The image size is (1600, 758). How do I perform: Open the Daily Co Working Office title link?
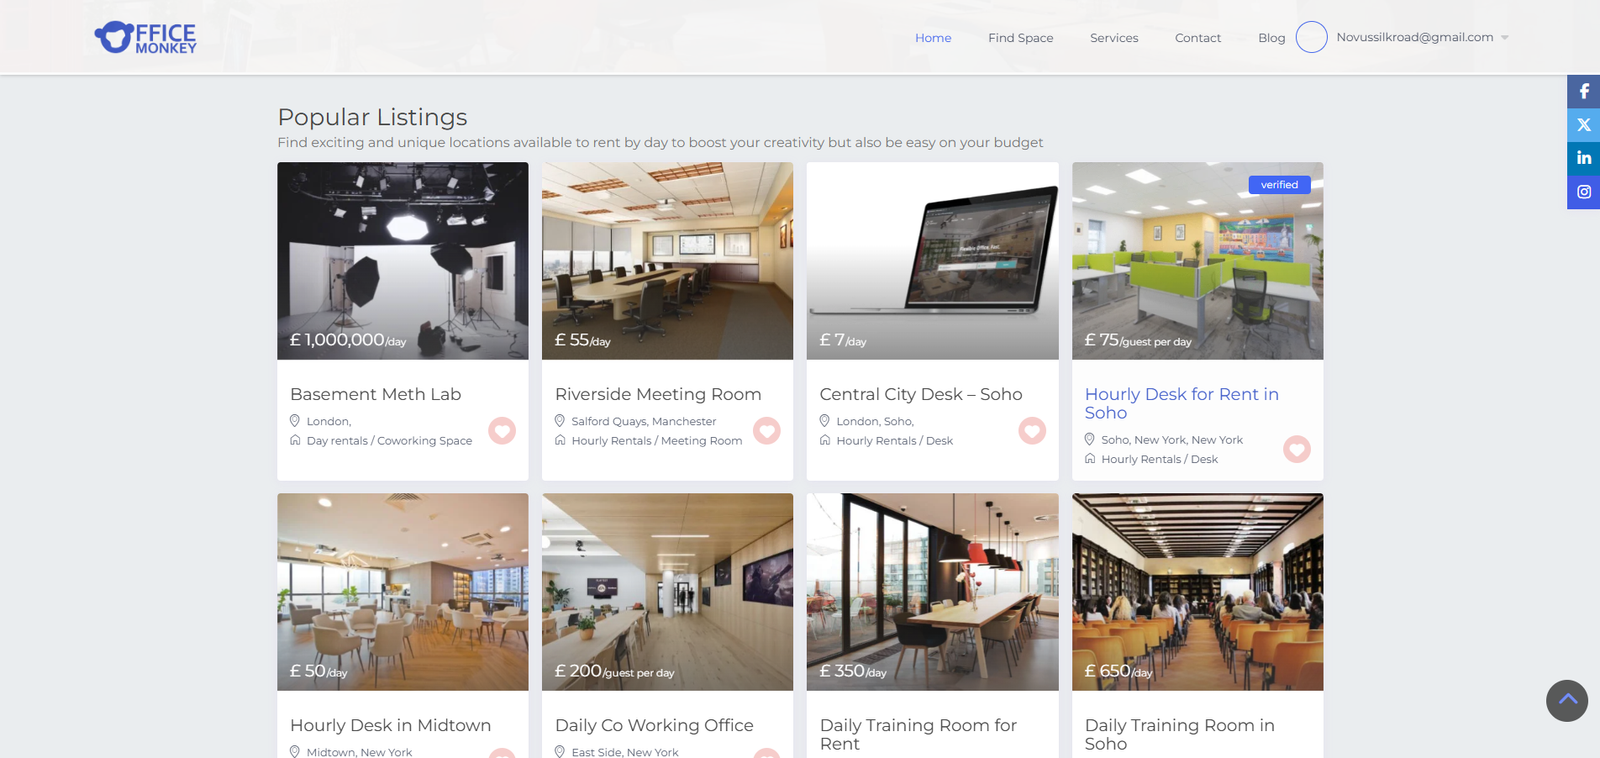(x=654, y=725)
